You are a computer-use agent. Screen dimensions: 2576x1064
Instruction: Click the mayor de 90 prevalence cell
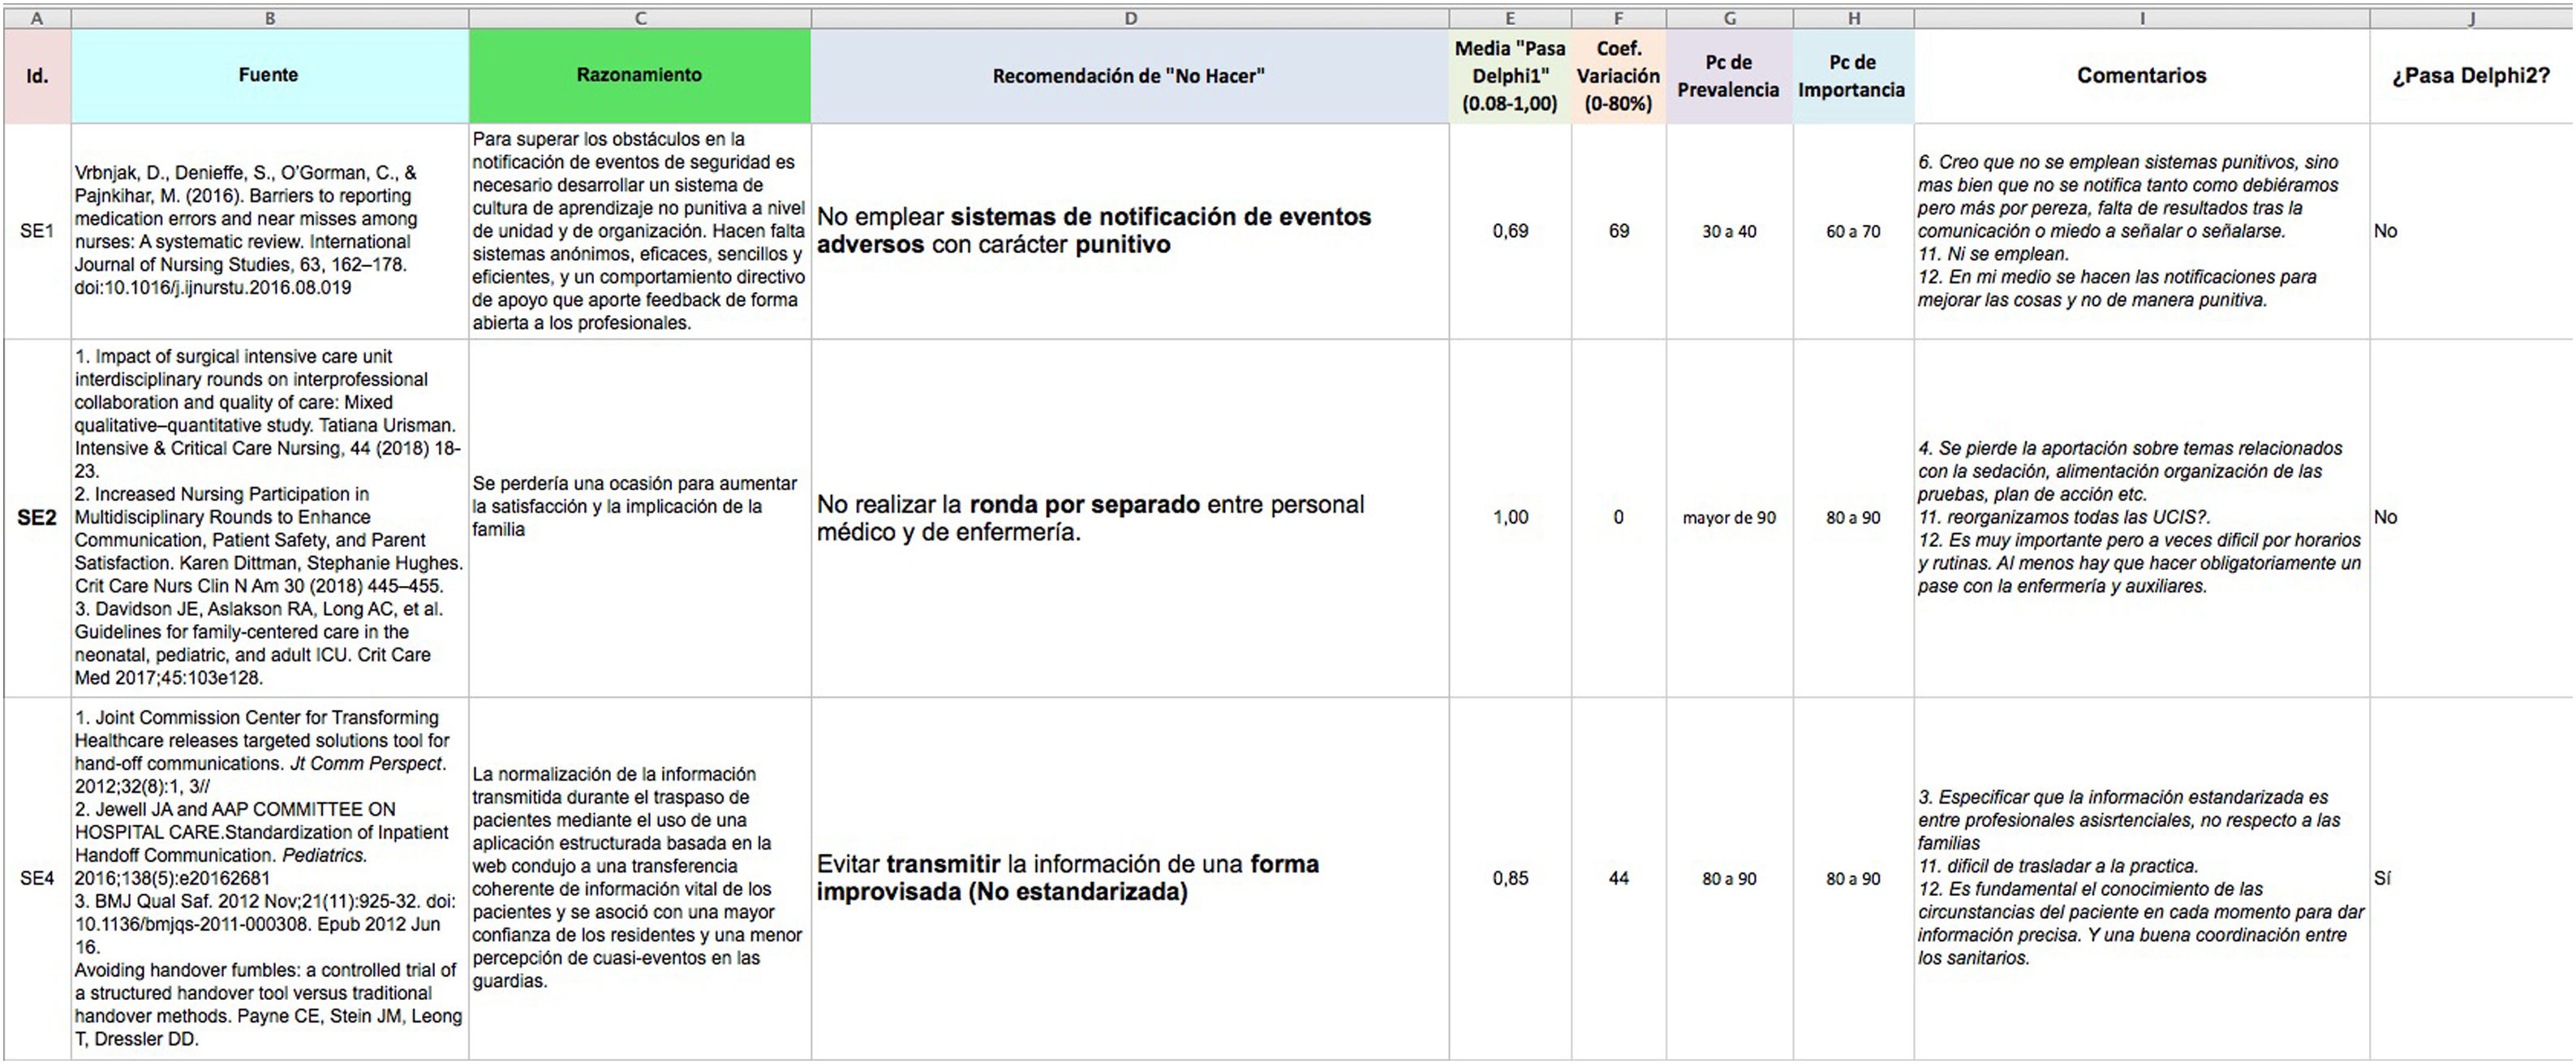coord(1729,517)
